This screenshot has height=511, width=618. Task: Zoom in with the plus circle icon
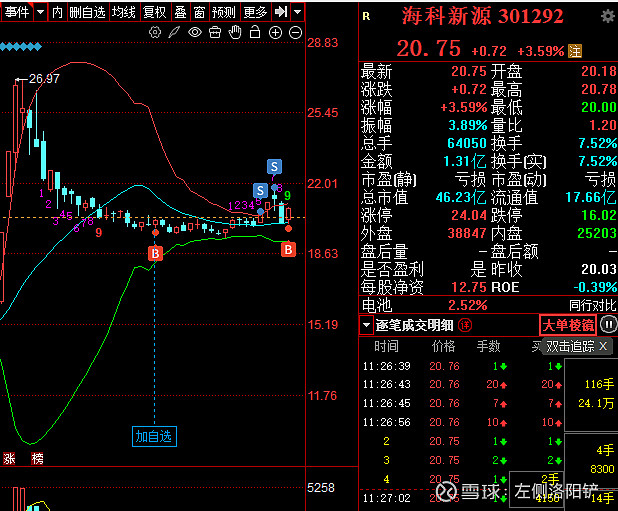pyautogui.click(x=275, y=33)
